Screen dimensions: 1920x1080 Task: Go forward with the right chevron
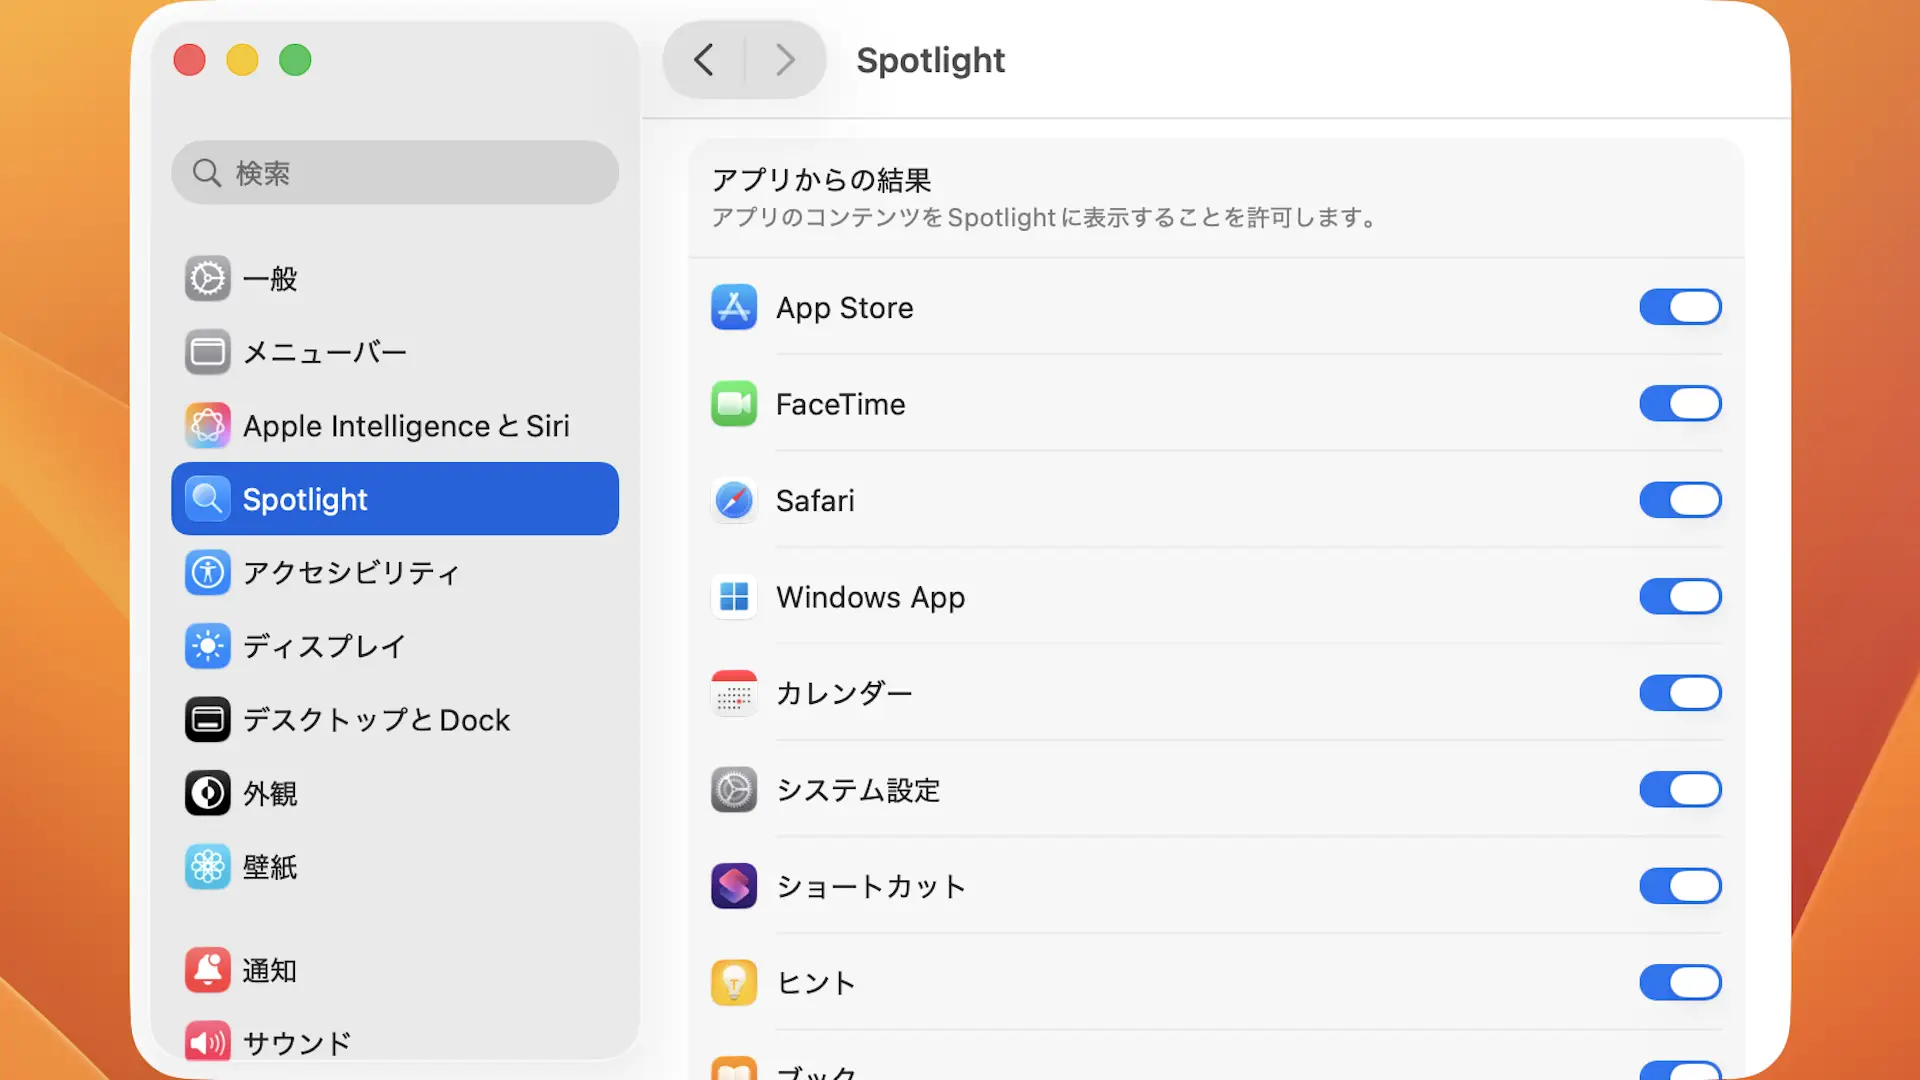pyautogui.click(x=785, y=60)
